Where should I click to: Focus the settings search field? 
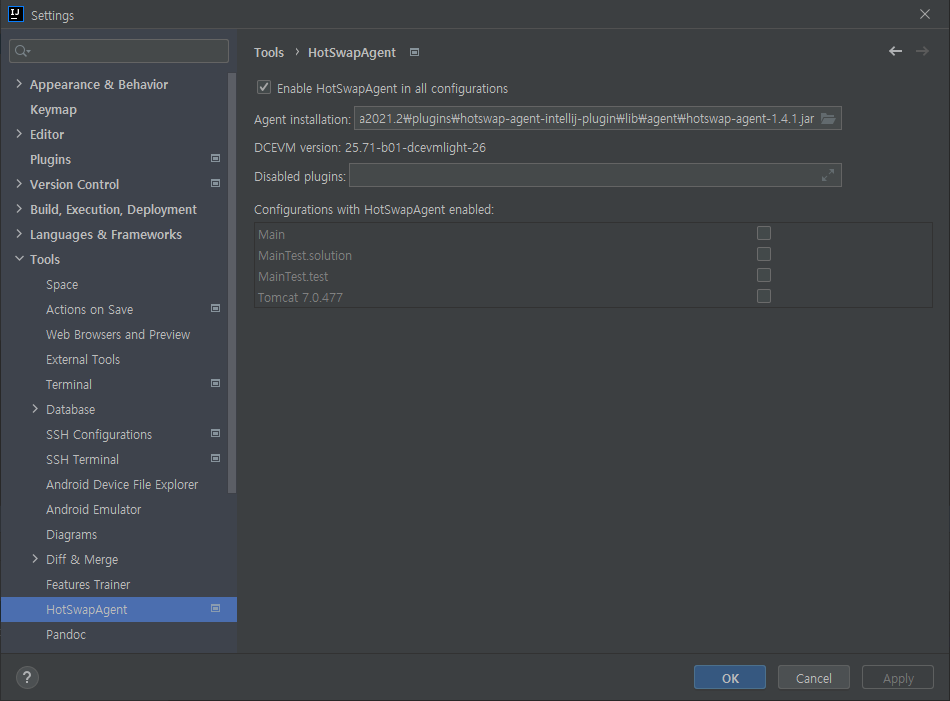tap(119, 51)
